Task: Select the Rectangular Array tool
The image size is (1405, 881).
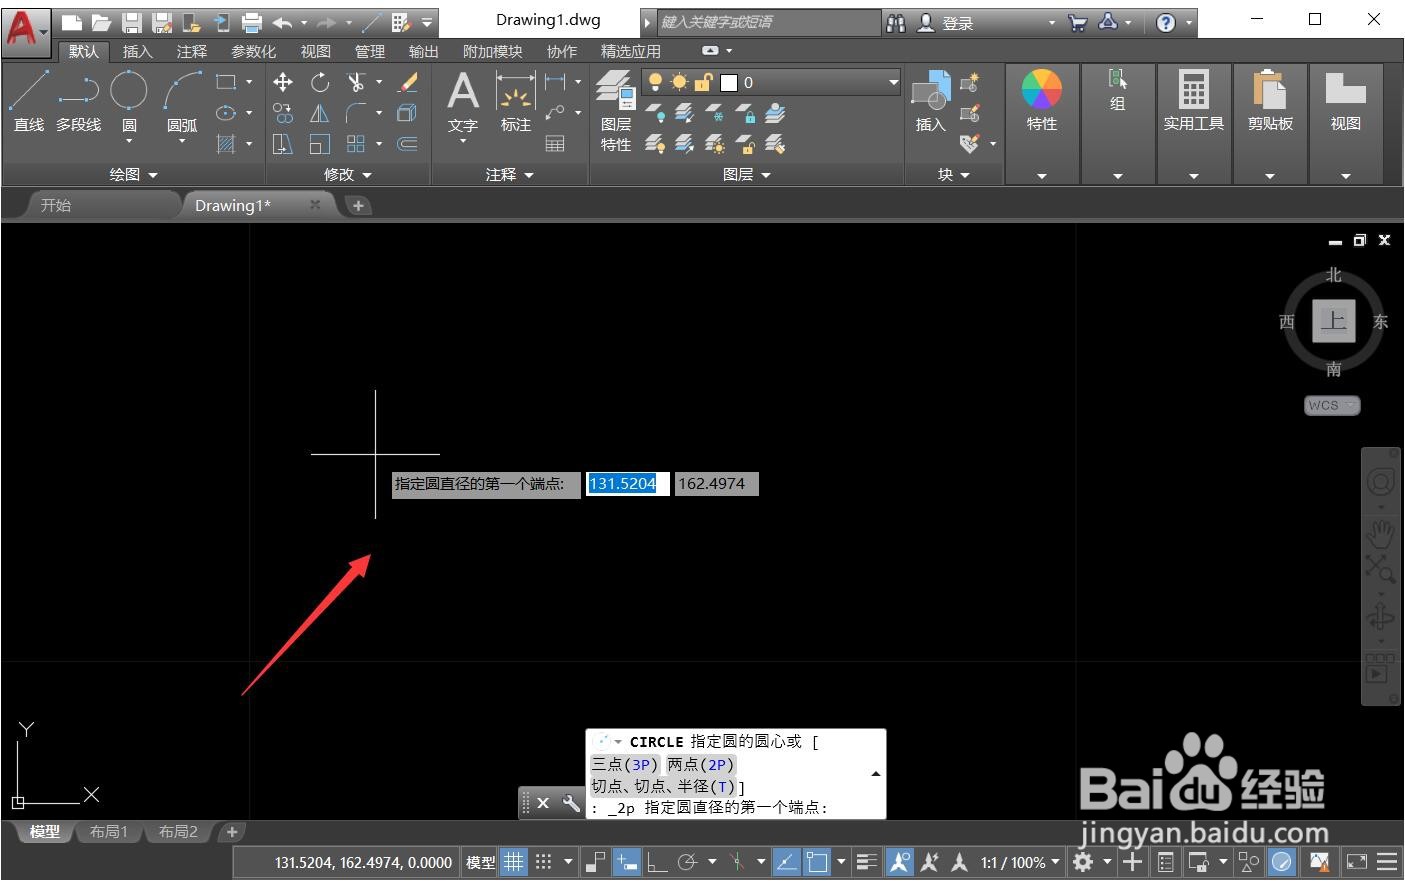Action: 356,144
